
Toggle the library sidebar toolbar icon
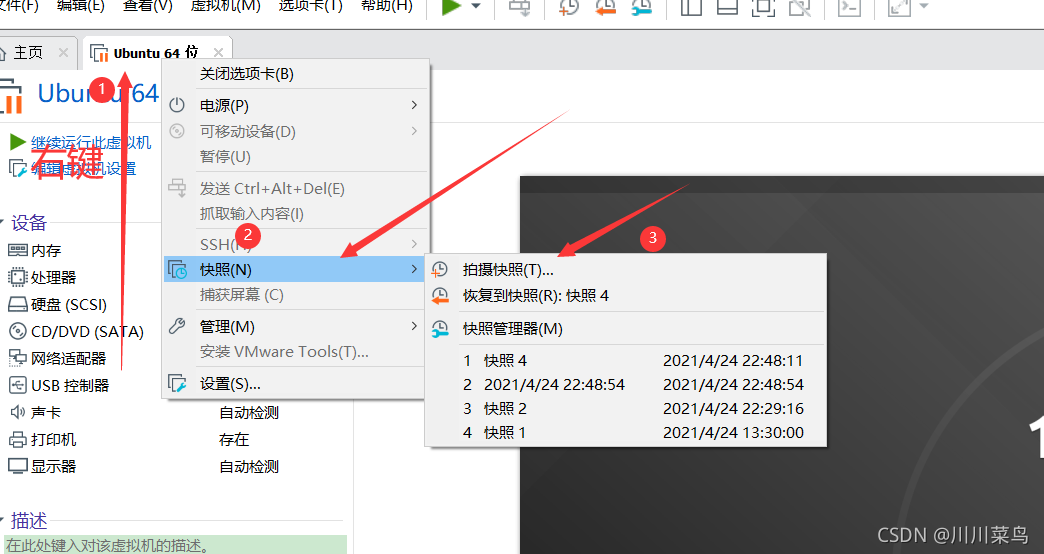click(691, 7)
